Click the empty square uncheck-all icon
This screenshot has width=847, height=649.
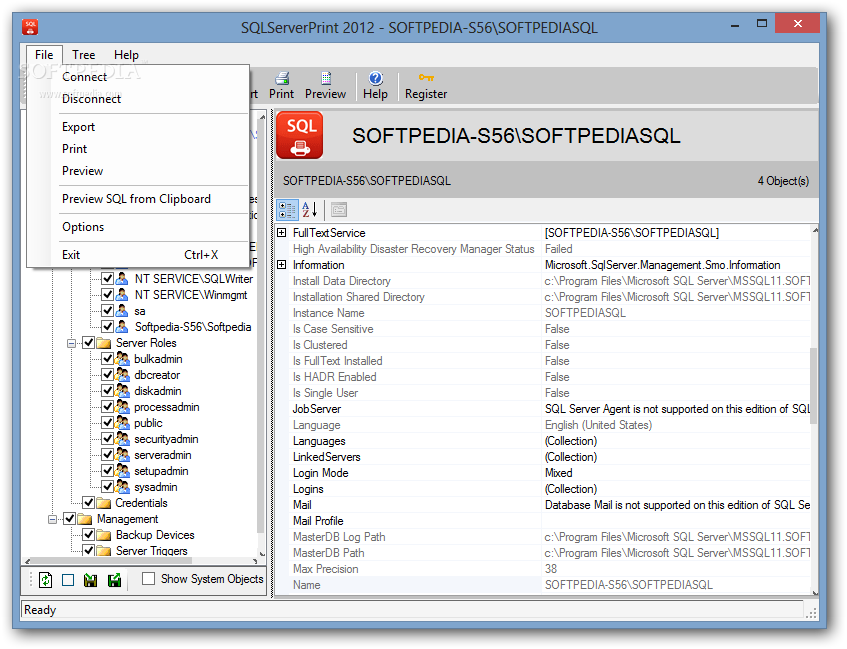[68, 580]
